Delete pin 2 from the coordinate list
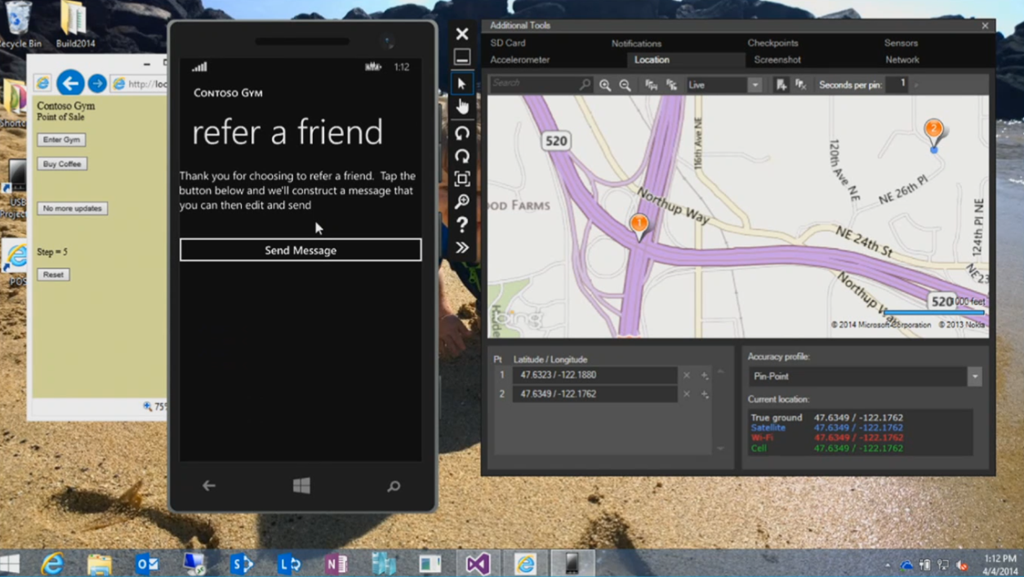Viewport: 1024px width, 577px height. pyautogui.click(x=686, y=394)
